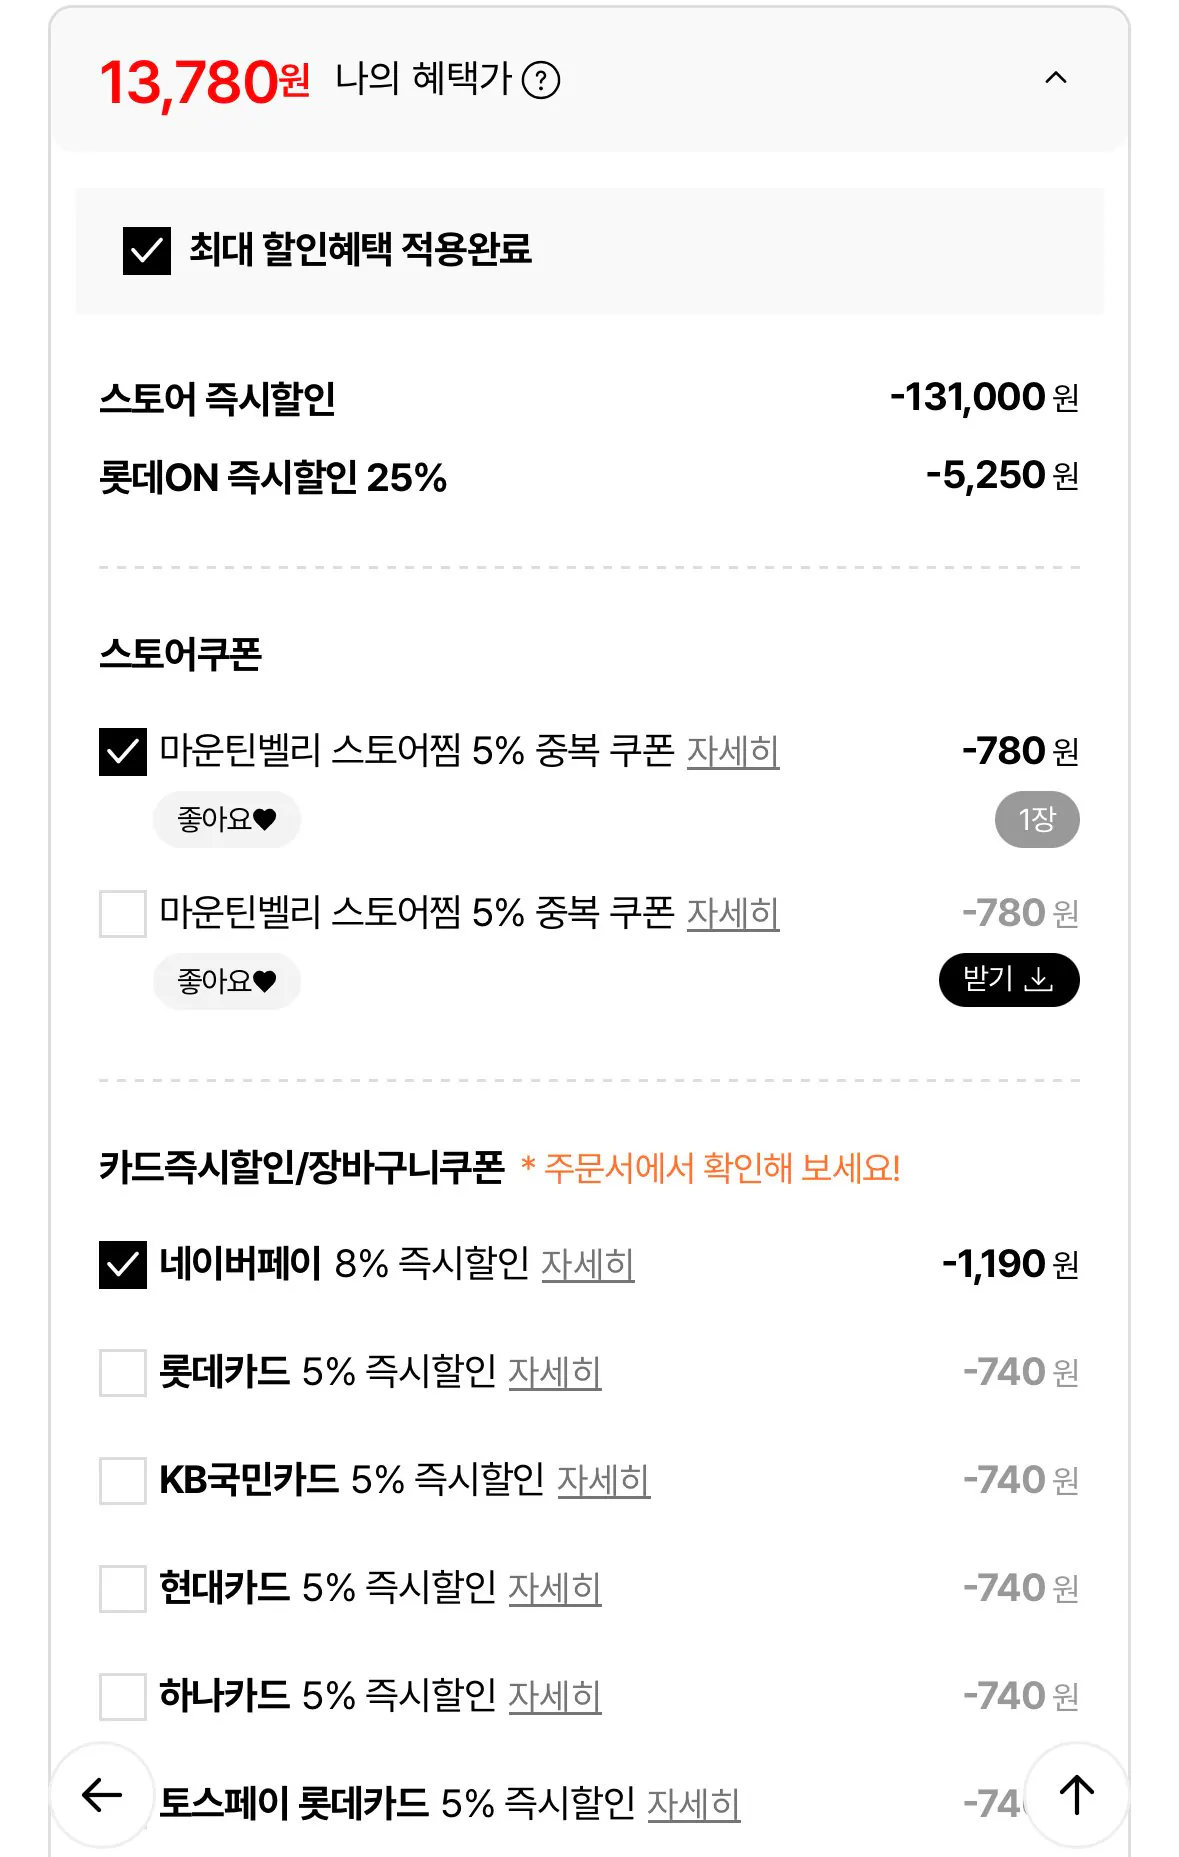Open 자세히 for the 현대카드 discount
Viewport: 1179px width, 1857px height.
[555, 1587]
